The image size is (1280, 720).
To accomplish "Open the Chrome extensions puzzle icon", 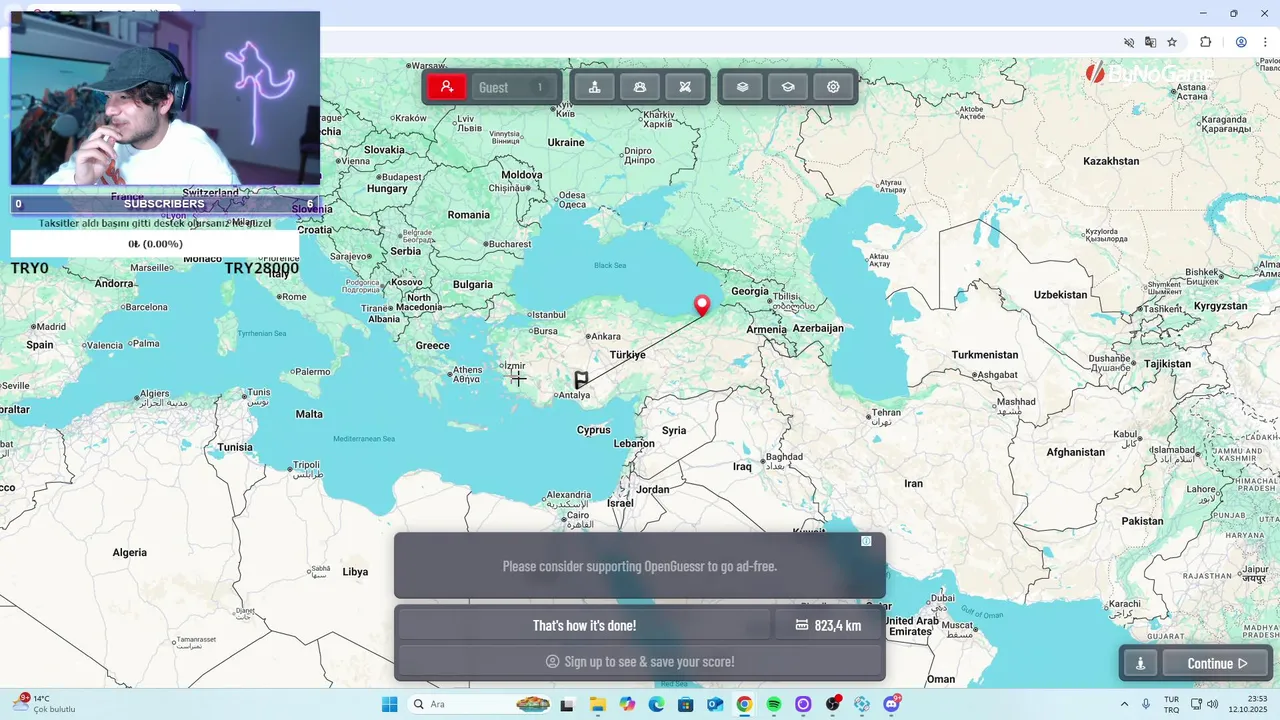I will [1205, 42].
